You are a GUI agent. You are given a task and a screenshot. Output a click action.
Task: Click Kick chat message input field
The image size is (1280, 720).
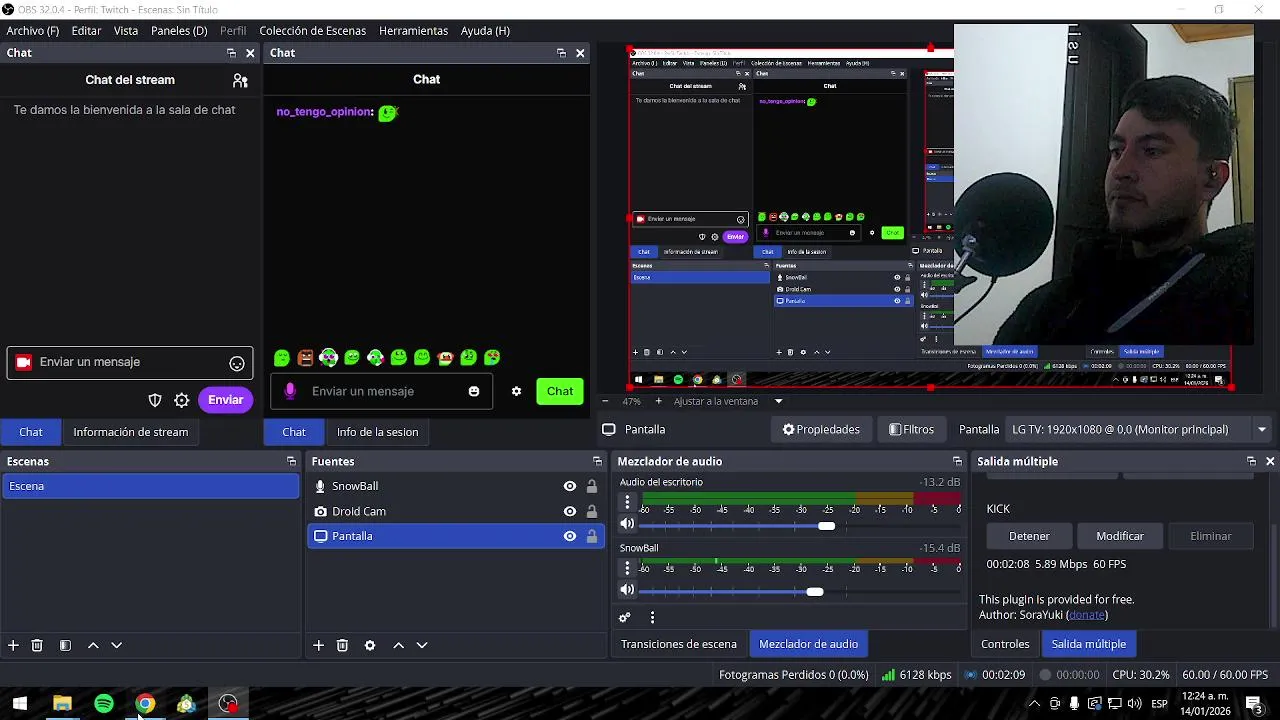pos(382,391)
